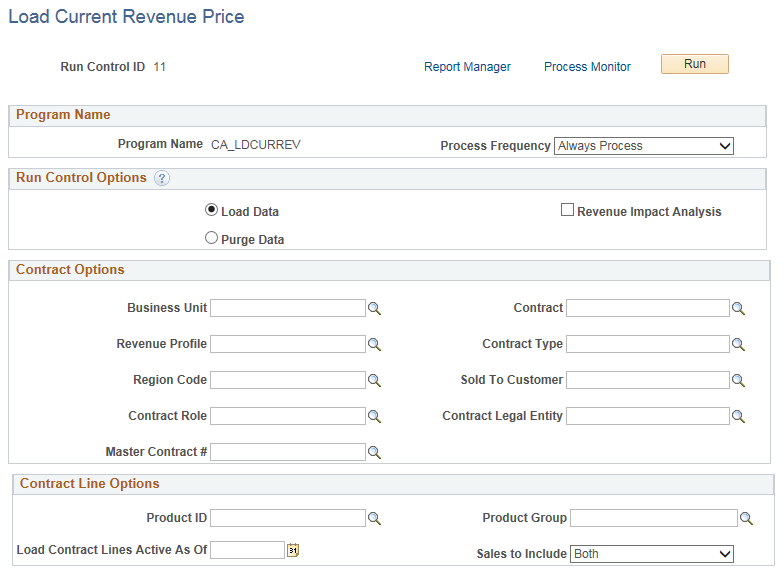This screenshot has height=571, width=784.
Task: Open calendar for Load Contract Lines Active As Of
Action: [x=293, y=550]
